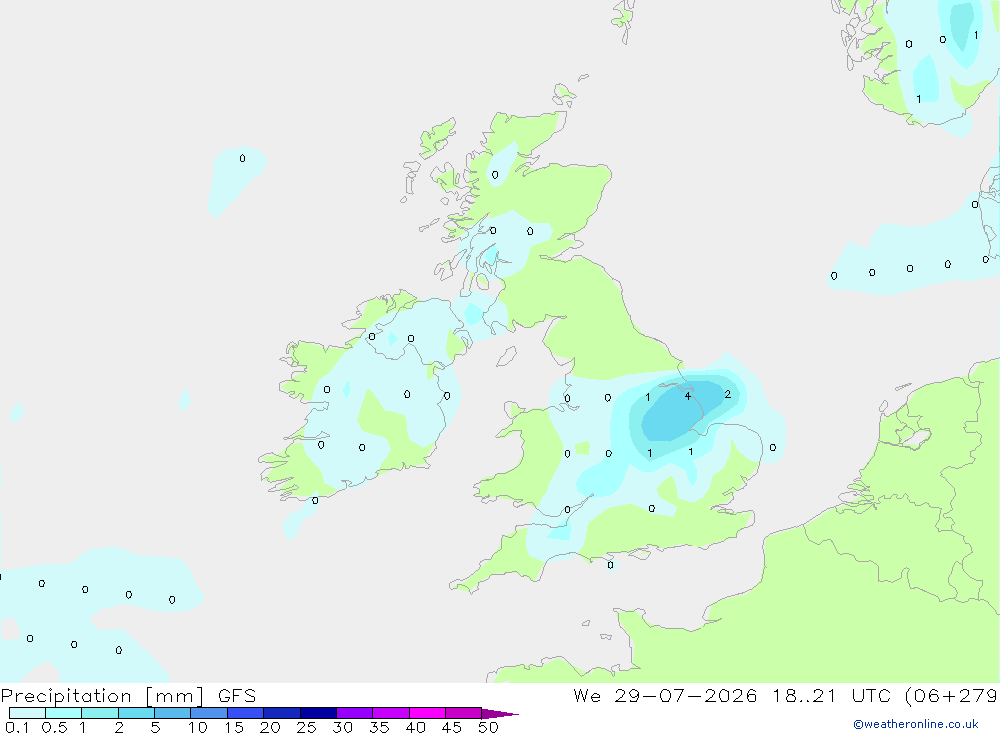The image size is (1000, 733).
Task: Click the '45' legend scale label
Action: click(x=452, y=727)
